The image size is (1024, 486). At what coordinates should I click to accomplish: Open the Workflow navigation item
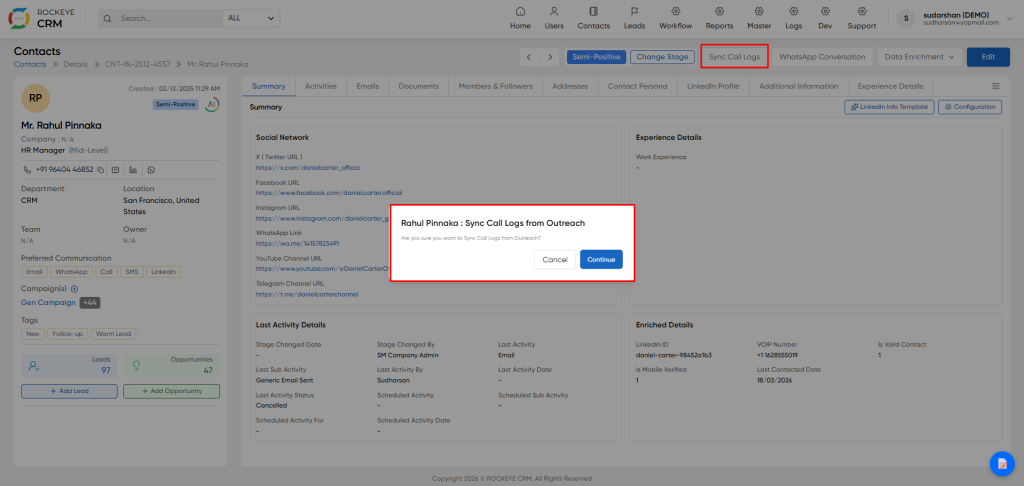pos(675,18)
